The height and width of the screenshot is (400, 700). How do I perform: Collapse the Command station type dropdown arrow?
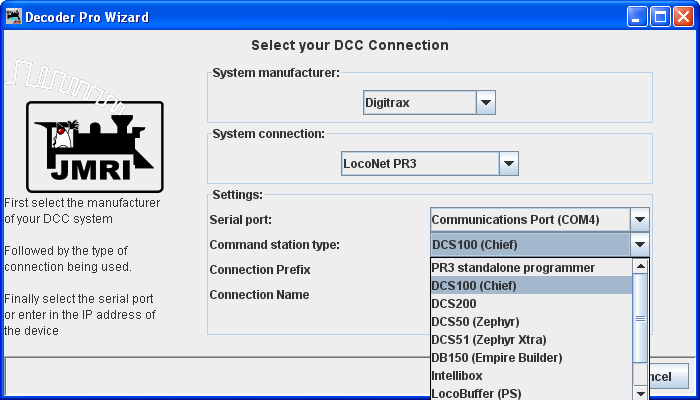point(641,245)
